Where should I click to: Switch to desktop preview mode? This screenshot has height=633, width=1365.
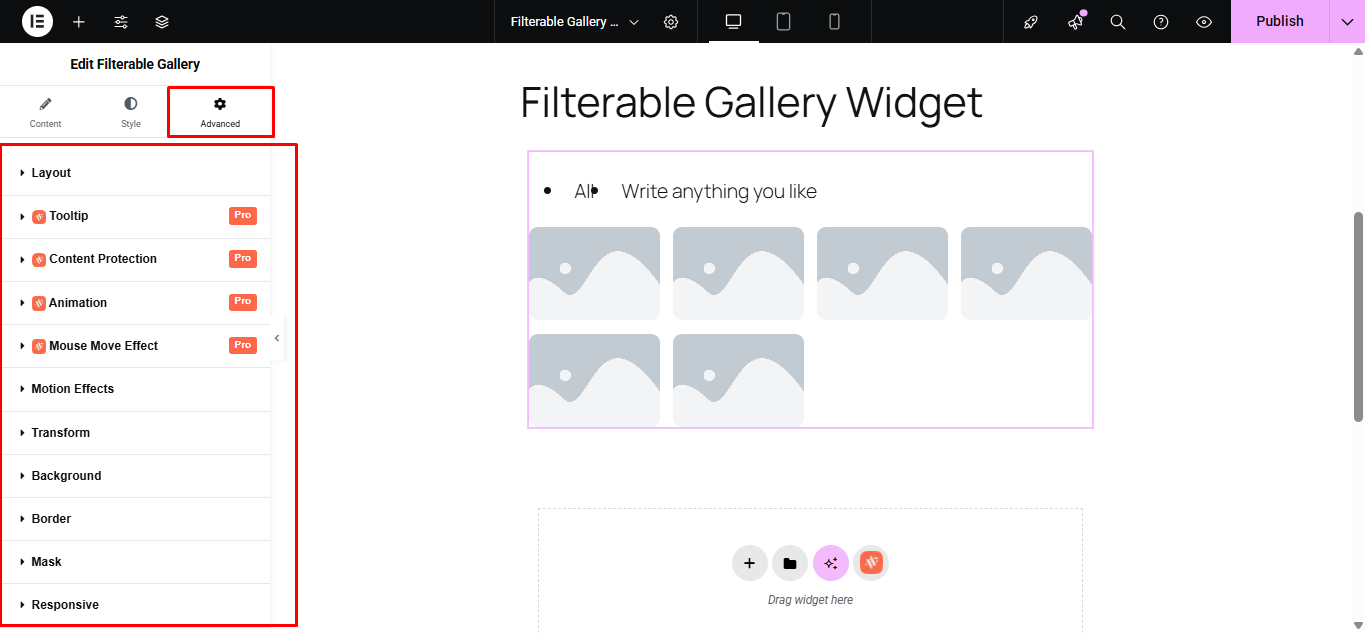[x=734, y=21]
